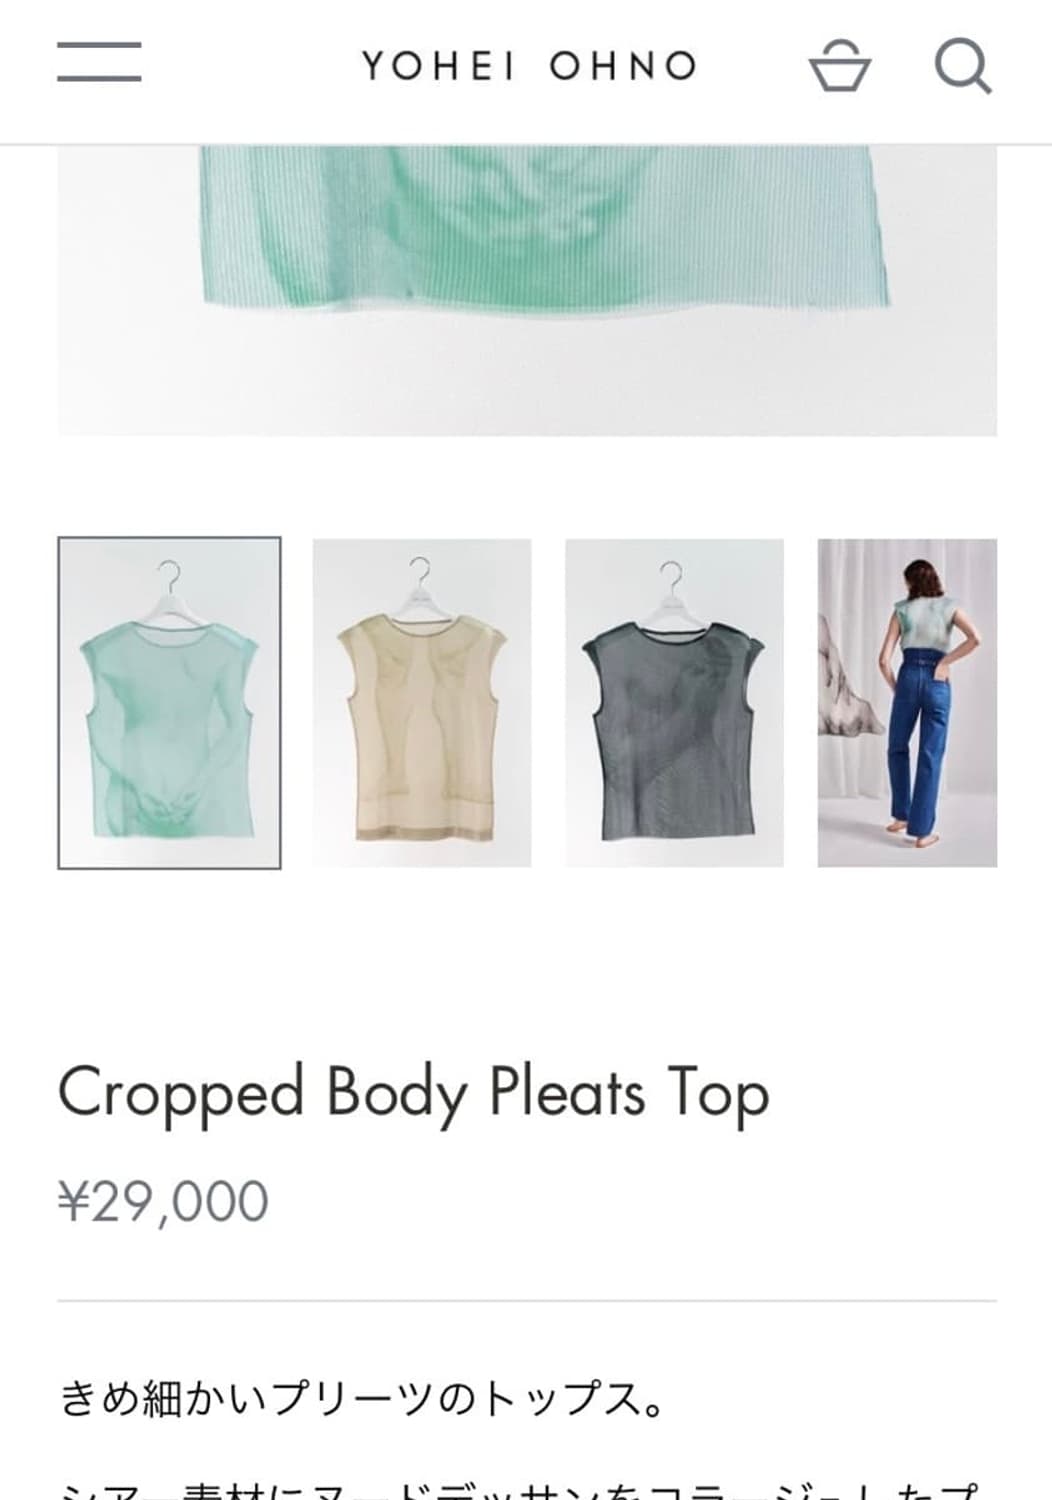Go to the YOHEI OHNO home logo
The image size is (1052, 1500).
click(x=529, y=67)
